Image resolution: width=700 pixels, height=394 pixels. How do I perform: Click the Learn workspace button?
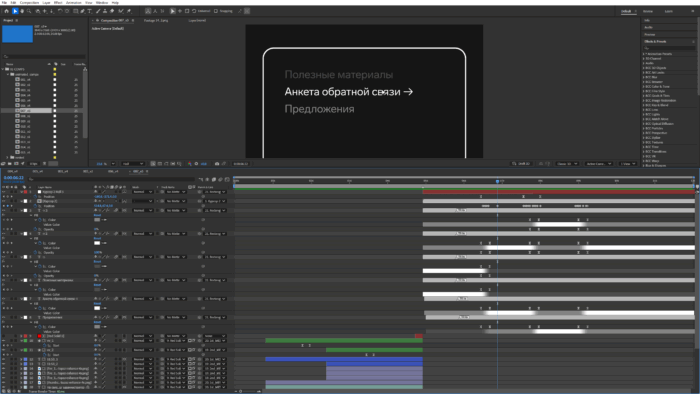pos(668,11)
